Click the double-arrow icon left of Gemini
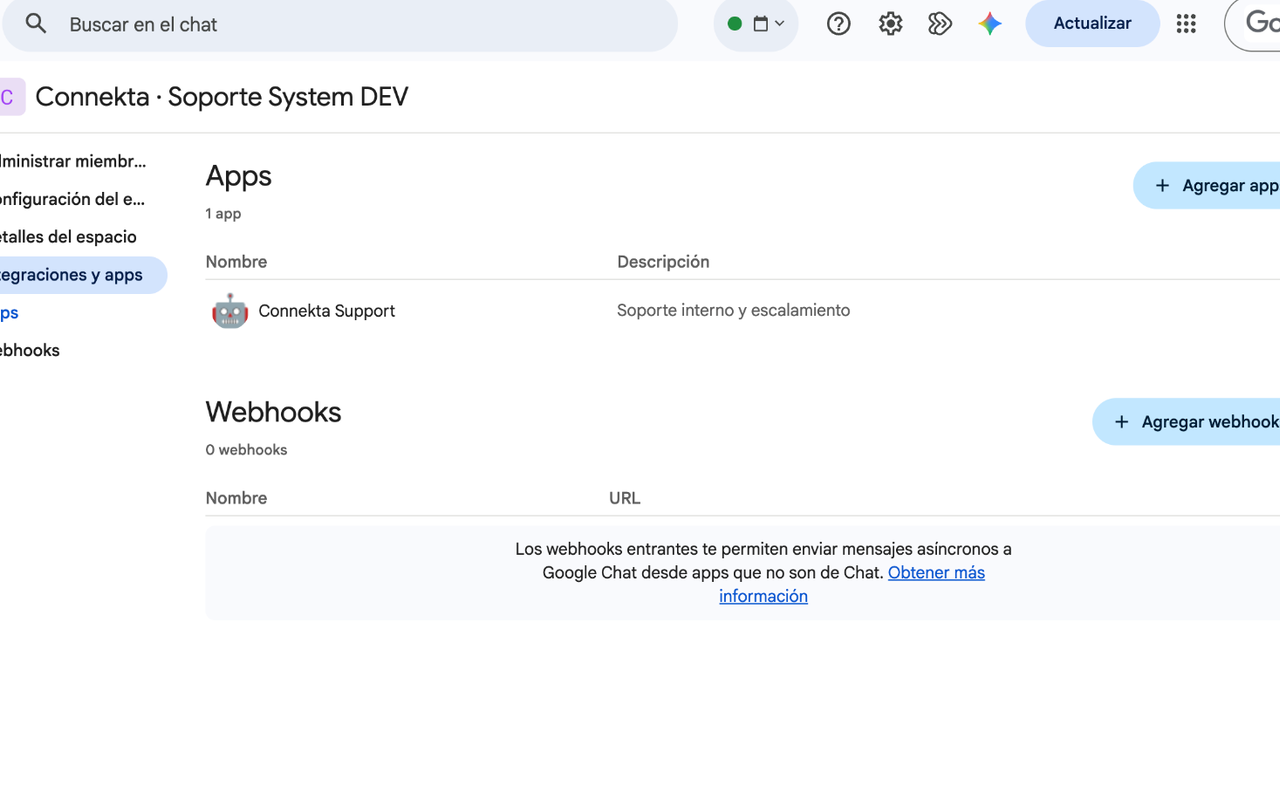The height and width of the screenshot is (800, 1280). pos(940,24)
